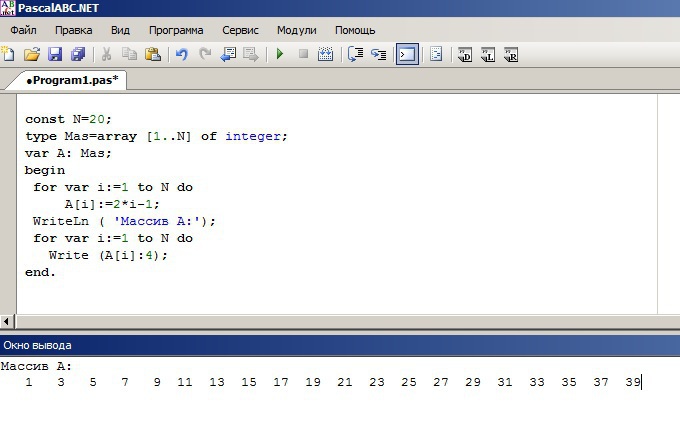This screenshot has height=422, width=680.
Task: Click 'Mas=array' in the type line
Action: pyautogui.click(x=101, y=136)
